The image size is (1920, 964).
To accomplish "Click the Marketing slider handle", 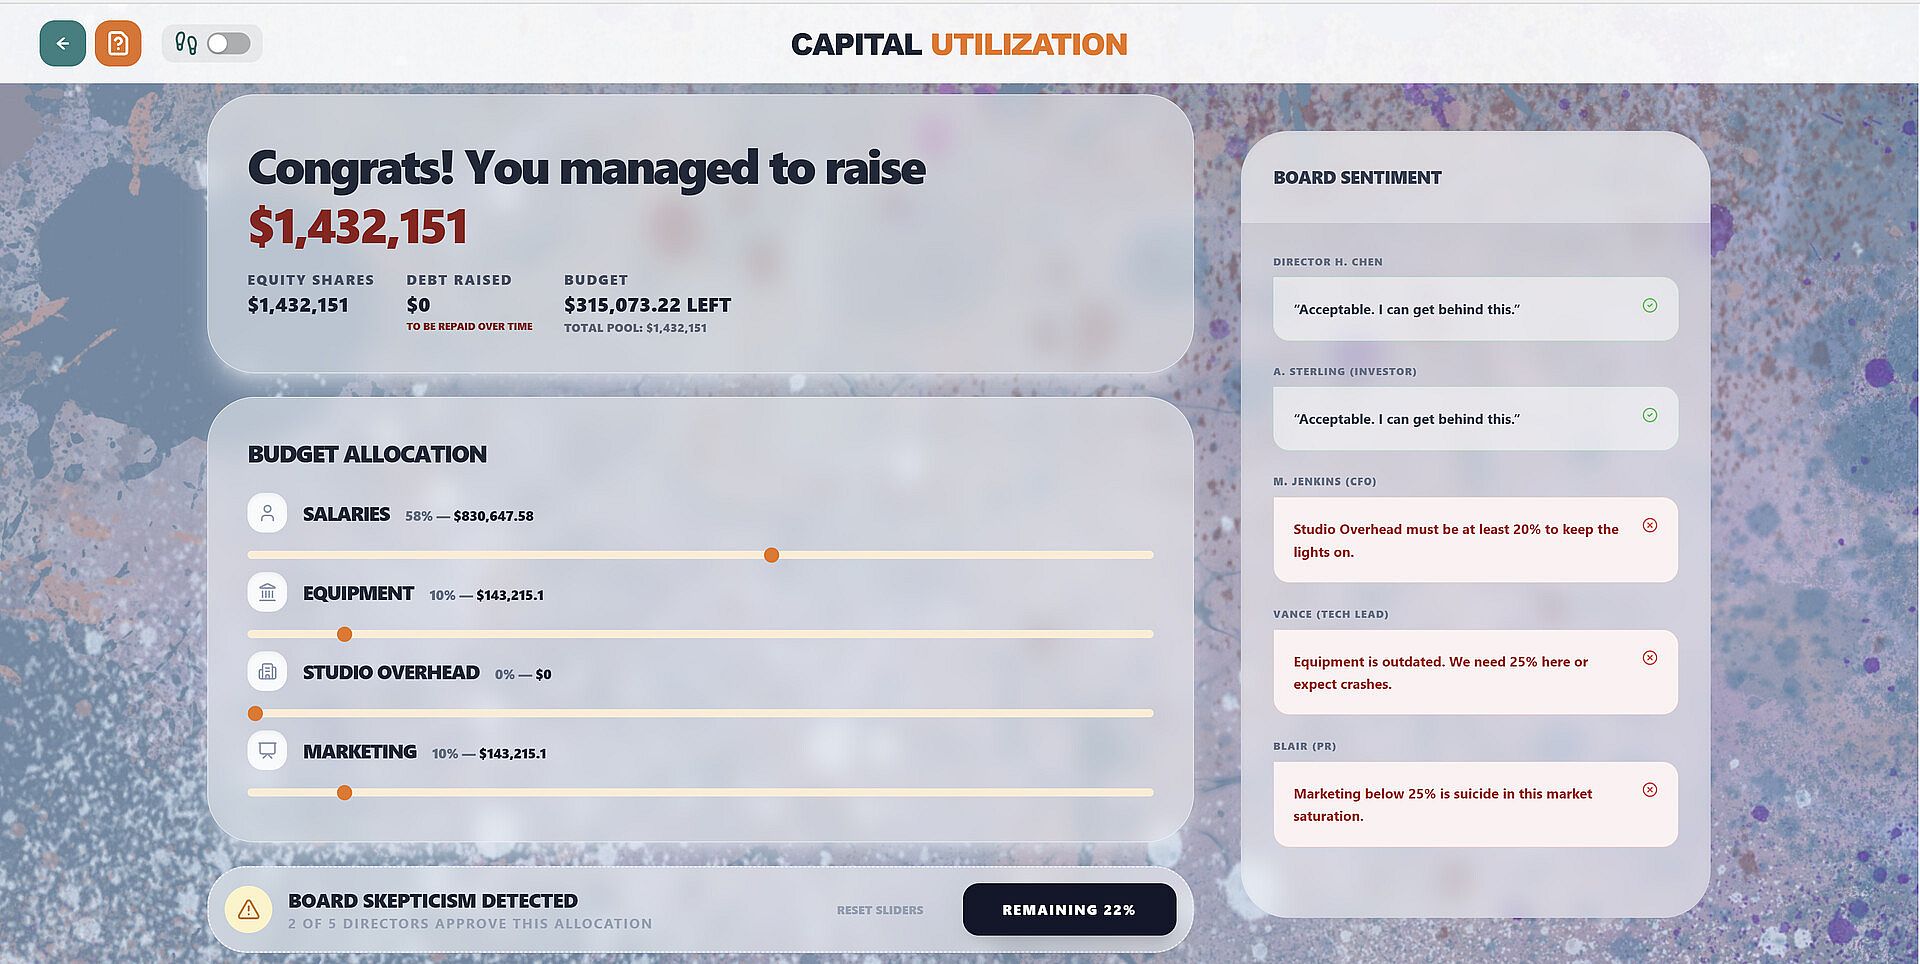I will [x=345, y=793].
